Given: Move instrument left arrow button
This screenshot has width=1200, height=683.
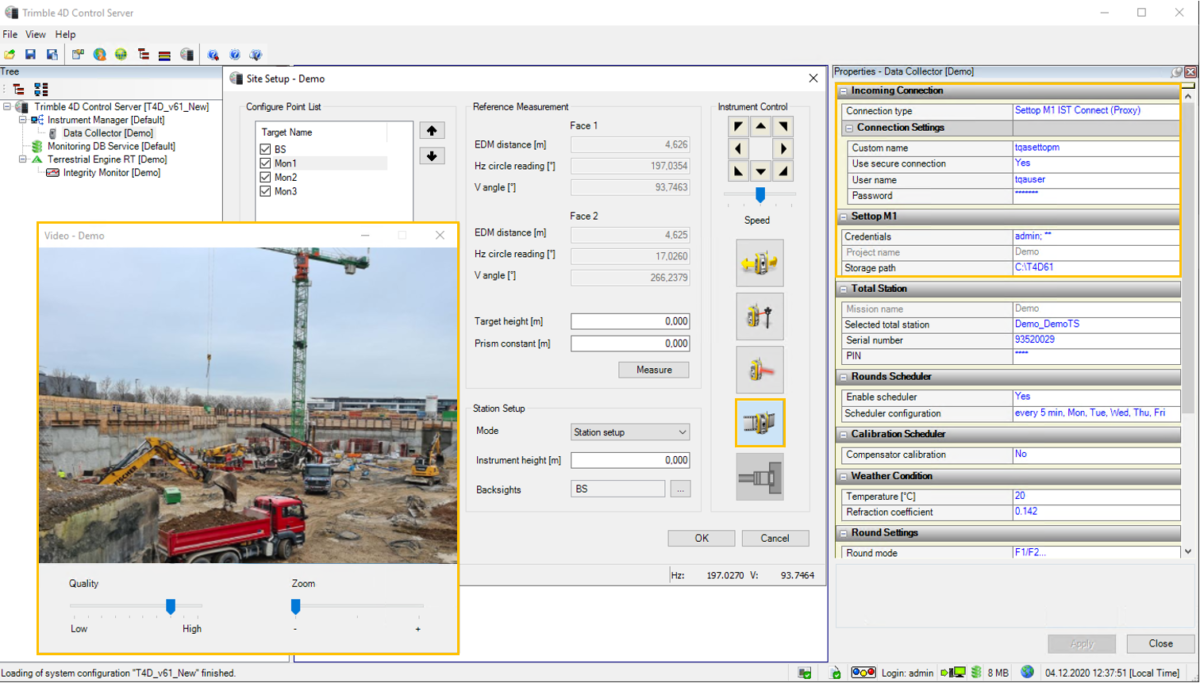Looking at the screenshot, I should point(738,149).
